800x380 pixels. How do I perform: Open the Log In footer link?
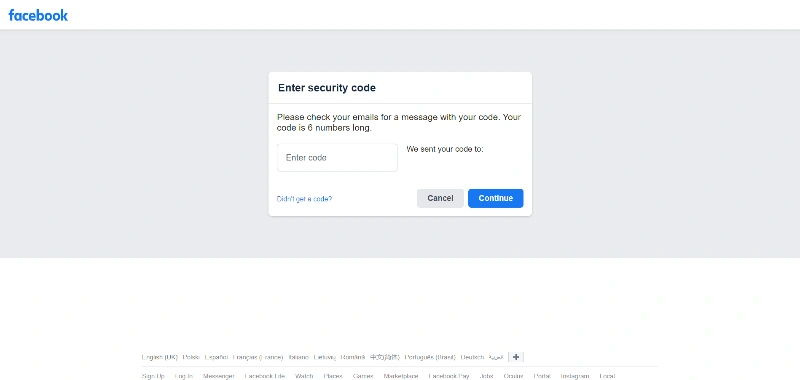[184, 376]
